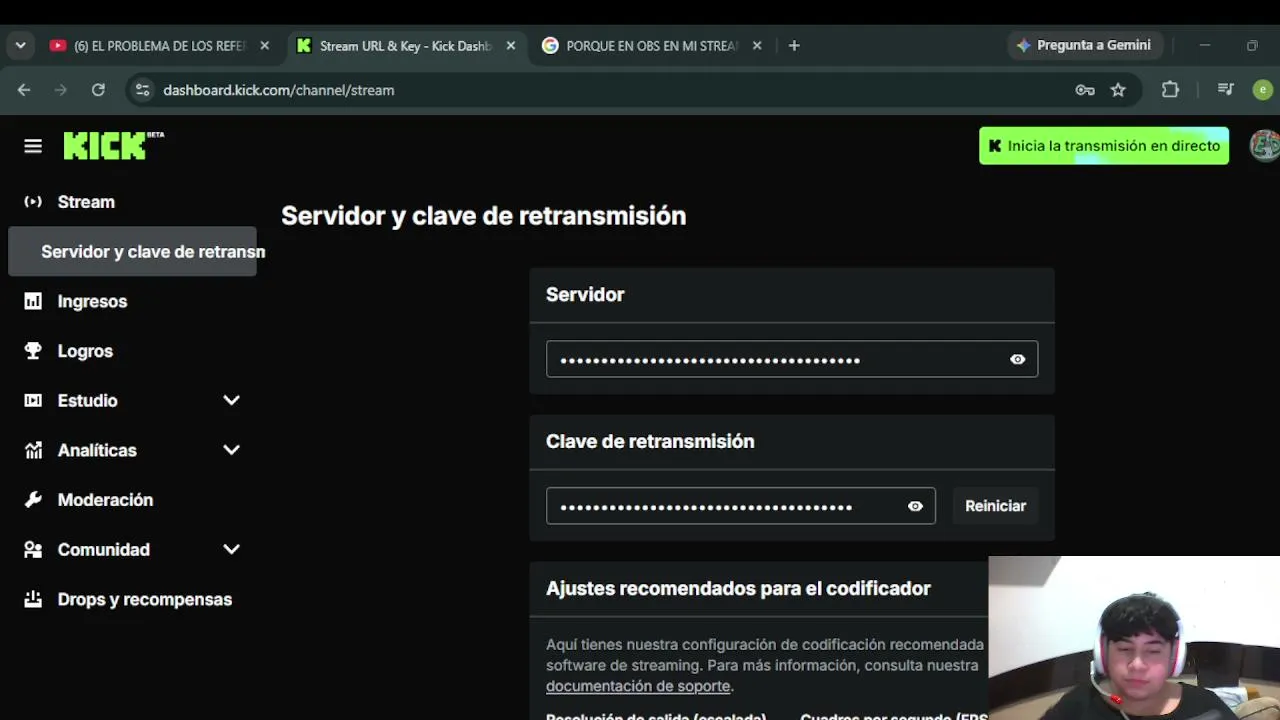Restore down the browser window

pyautogui.click(x=1252, y=45)
